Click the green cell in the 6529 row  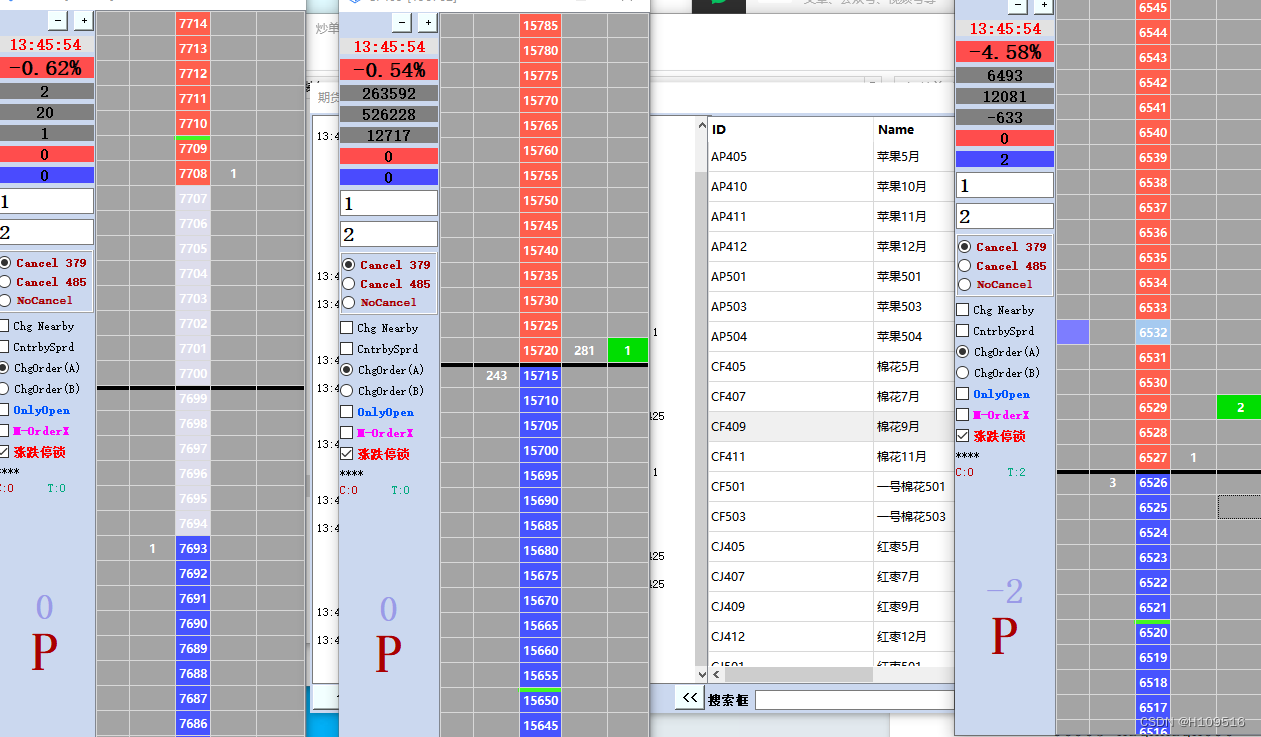pos(1240,407)
